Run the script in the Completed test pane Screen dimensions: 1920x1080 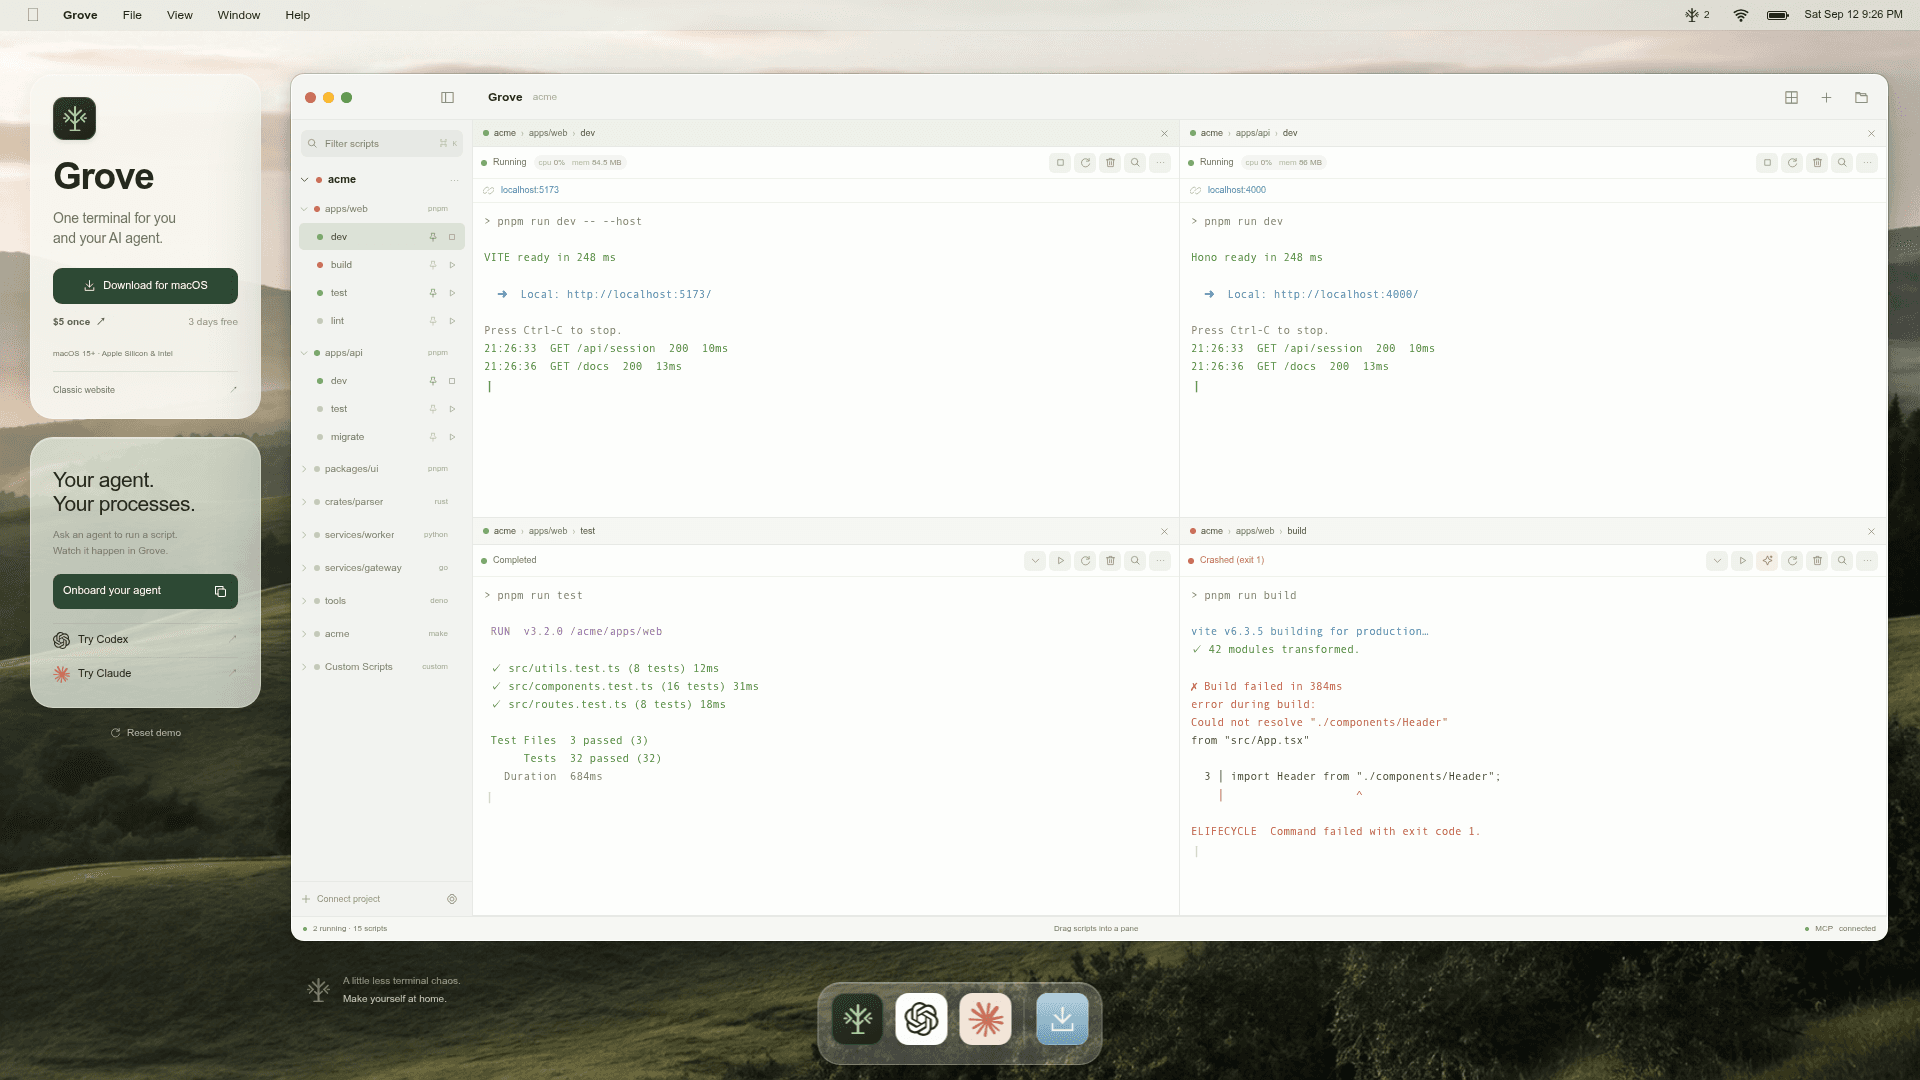click(1060, 560)
